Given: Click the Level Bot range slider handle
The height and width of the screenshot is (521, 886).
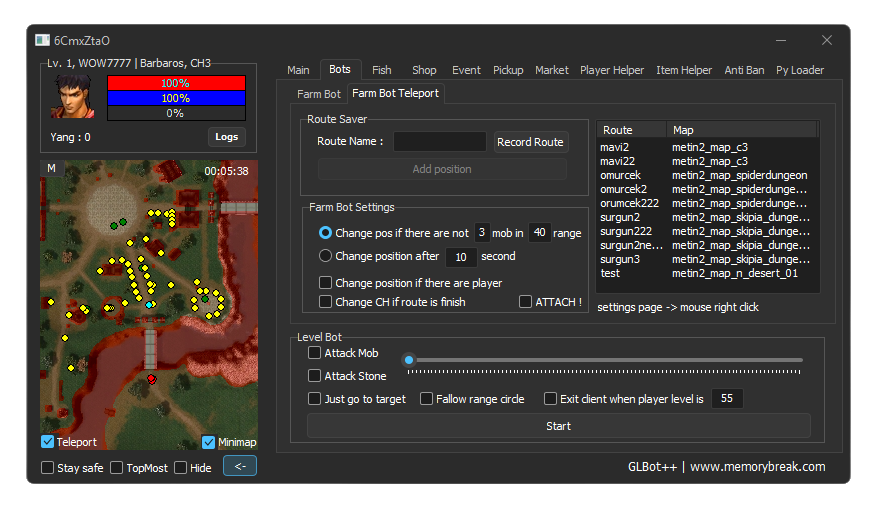Looking at the screenshot, I should pyautogui.click(x=409, y=360).
